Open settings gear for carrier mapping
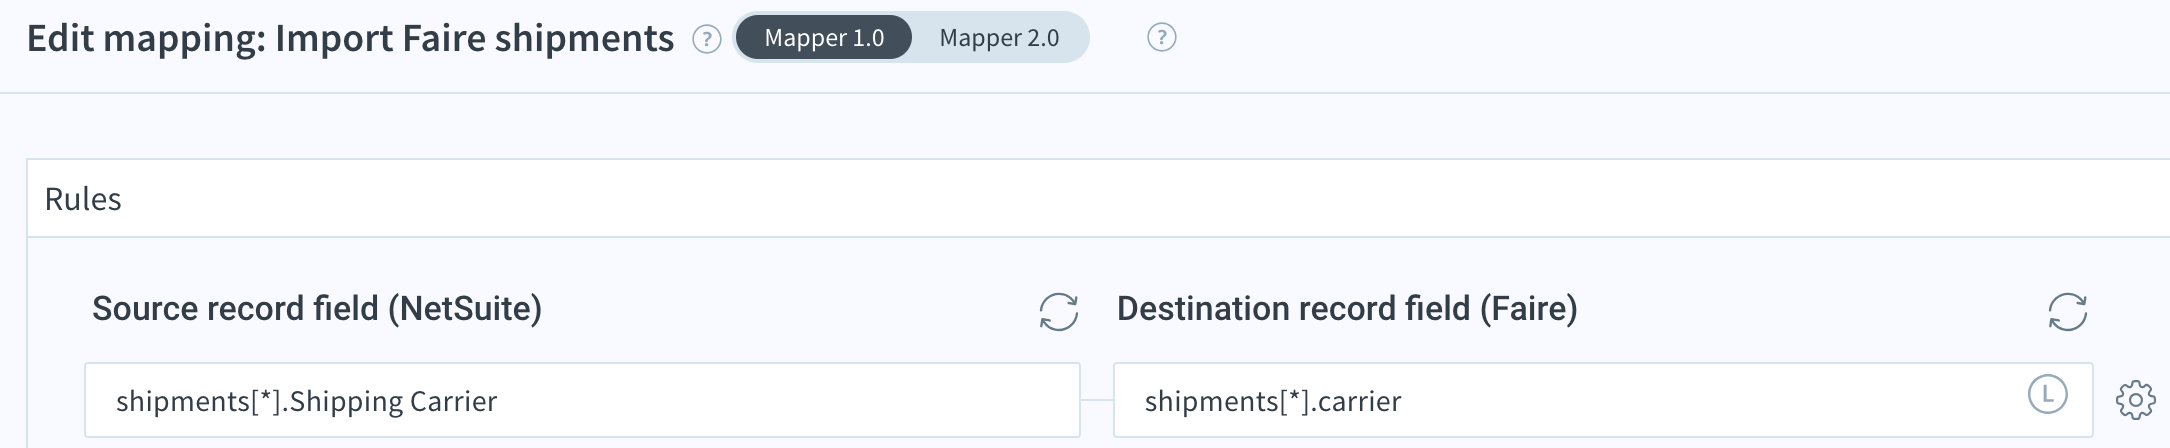 click(x=2135, y=400)
